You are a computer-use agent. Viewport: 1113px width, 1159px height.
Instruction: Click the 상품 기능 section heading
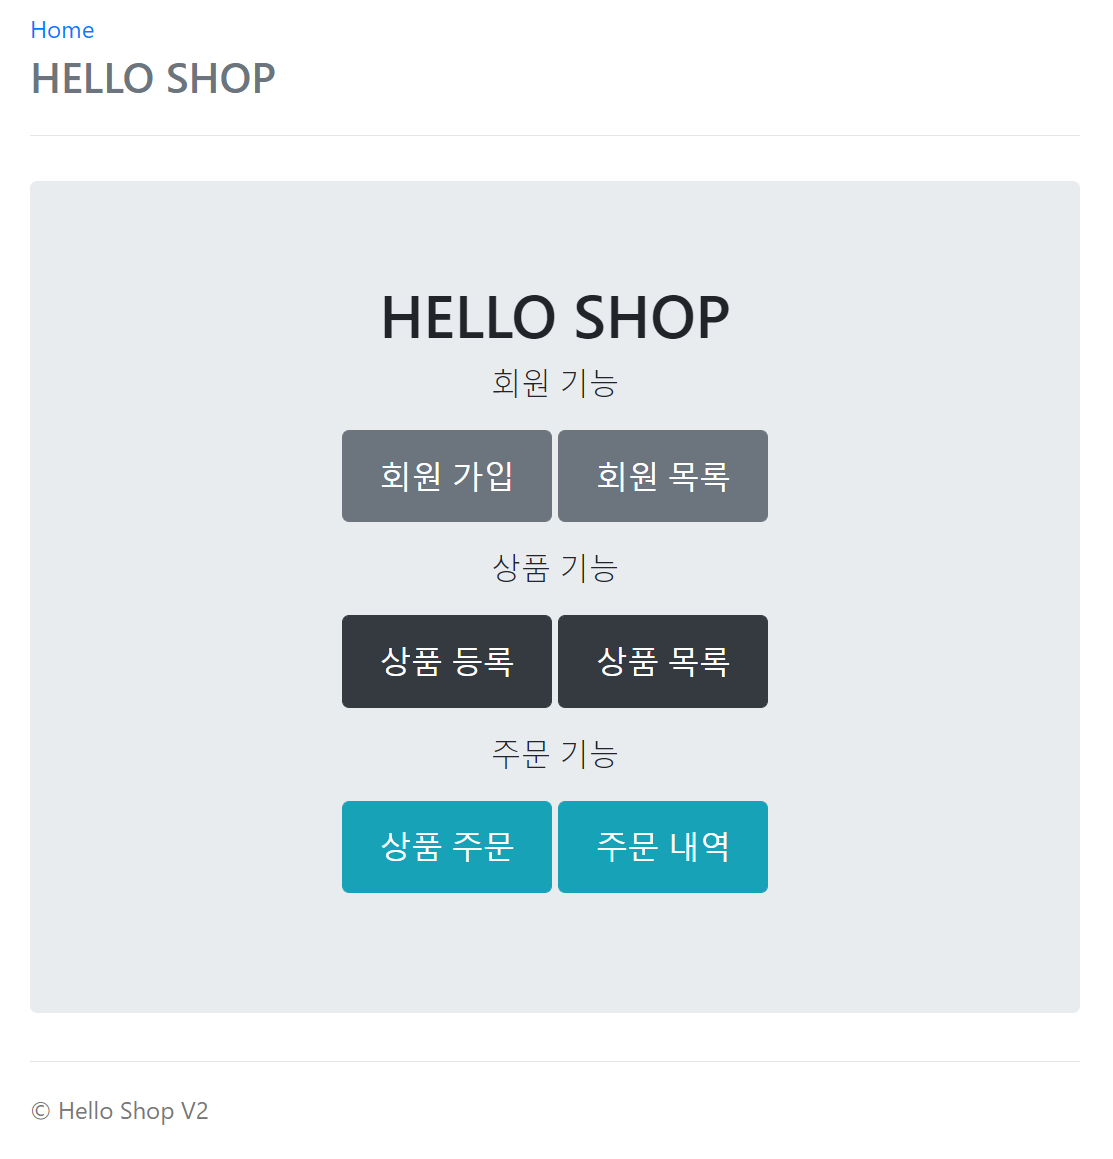click(555, 567)
